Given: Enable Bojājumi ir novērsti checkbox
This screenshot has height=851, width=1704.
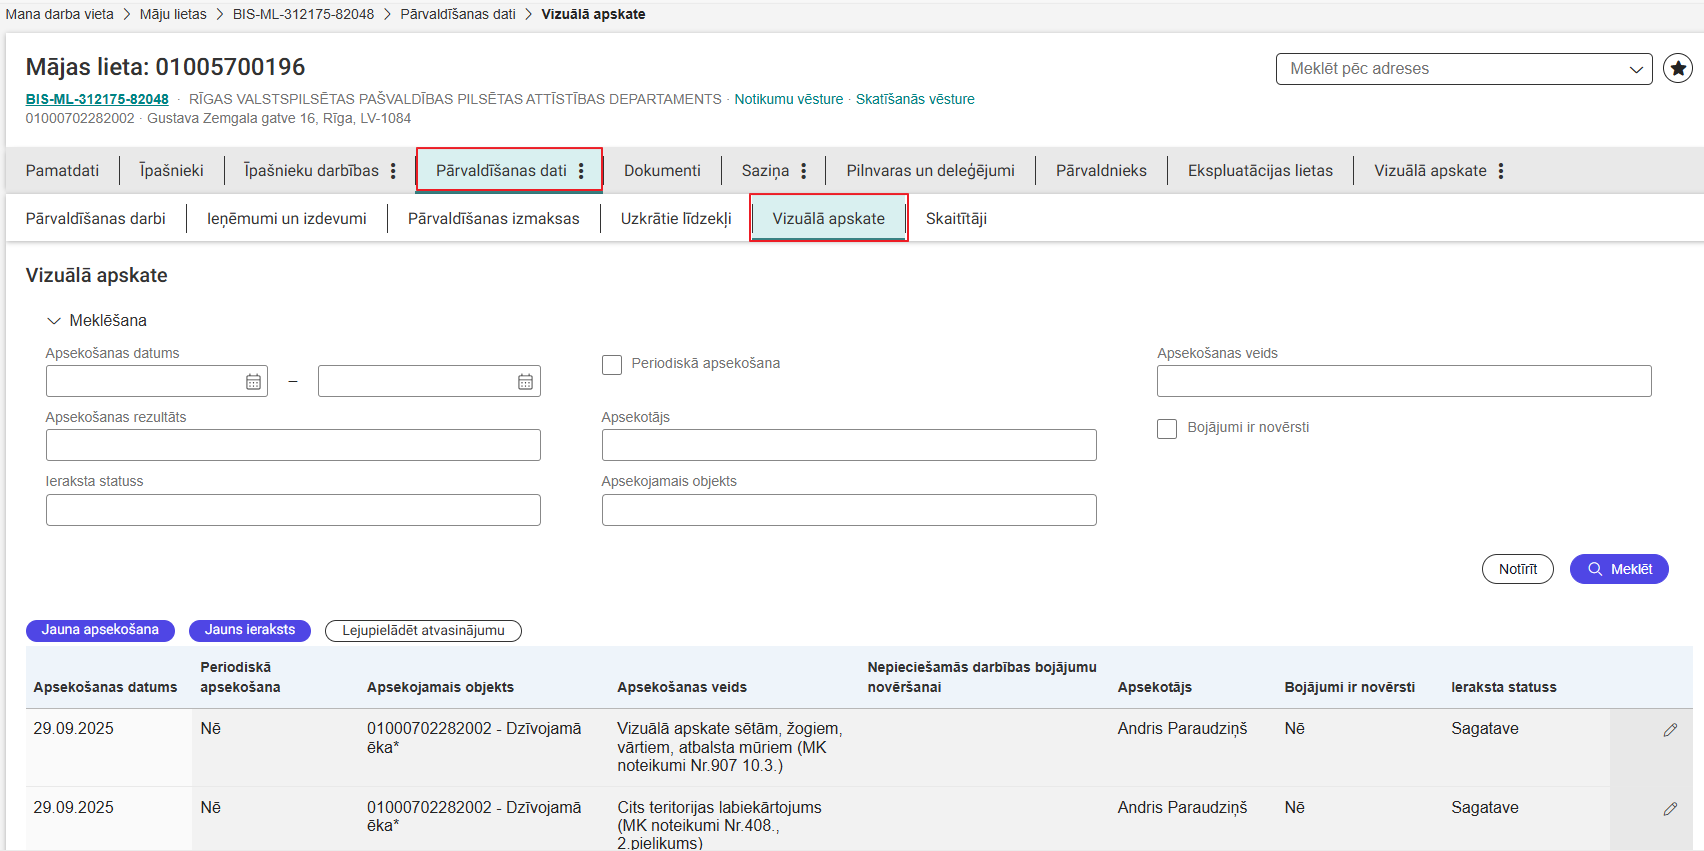Looking at the screenshot, I should [x=1167, y=429].
